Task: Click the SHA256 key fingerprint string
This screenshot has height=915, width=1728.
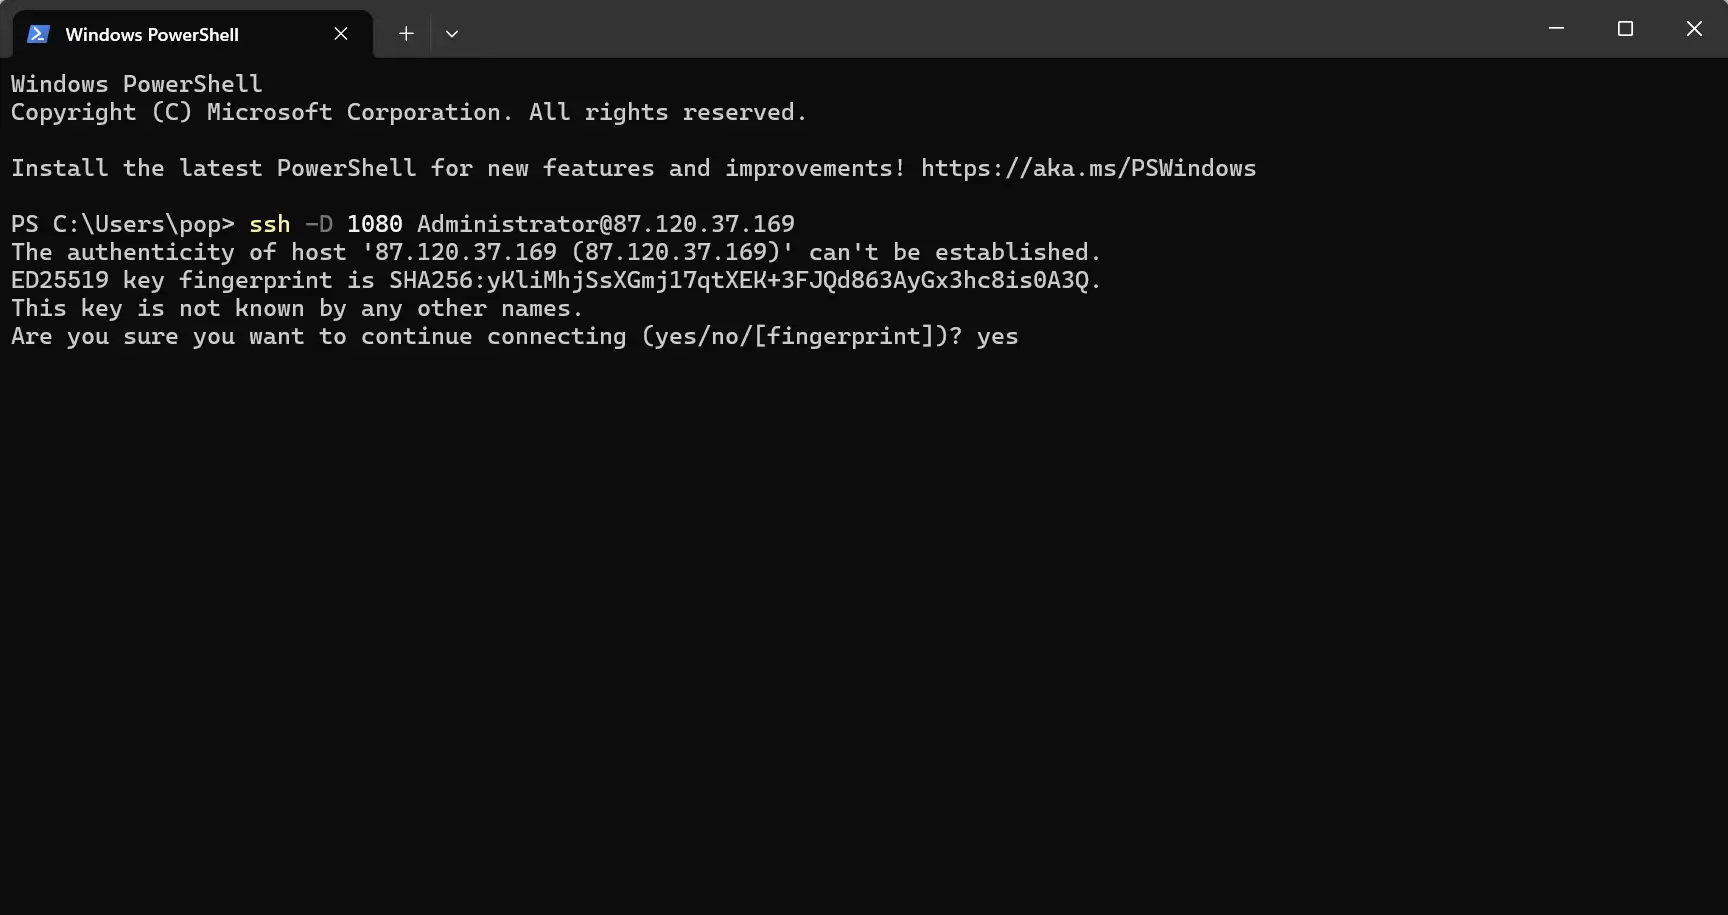Action: pos(739,280)
